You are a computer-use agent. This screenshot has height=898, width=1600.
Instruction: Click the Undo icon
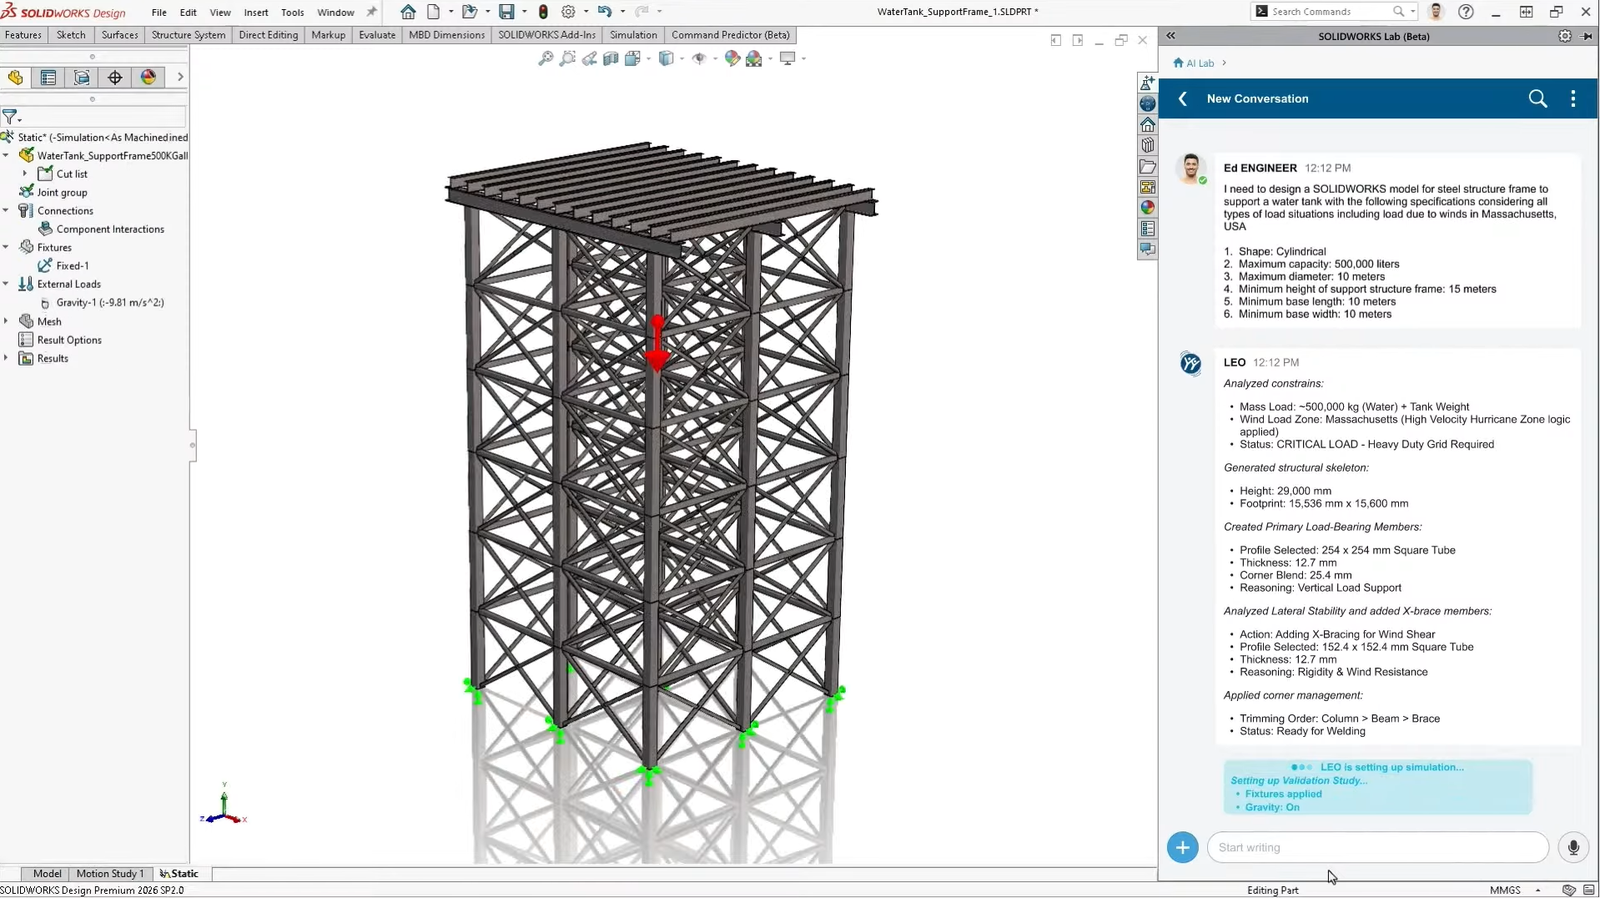click(604, 12)
